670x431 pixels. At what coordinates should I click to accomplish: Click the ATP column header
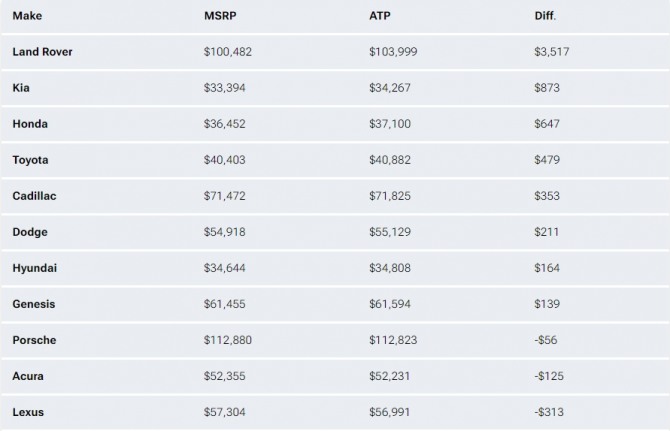(x=378, y=16)
